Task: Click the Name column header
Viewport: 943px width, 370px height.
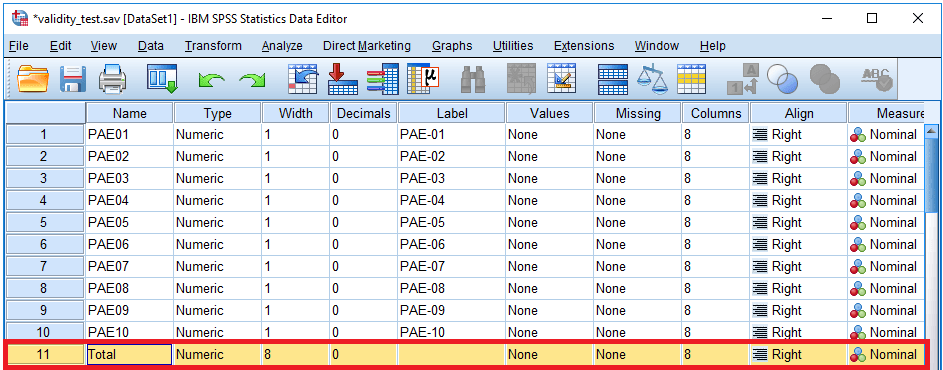Action: point(129,113)
